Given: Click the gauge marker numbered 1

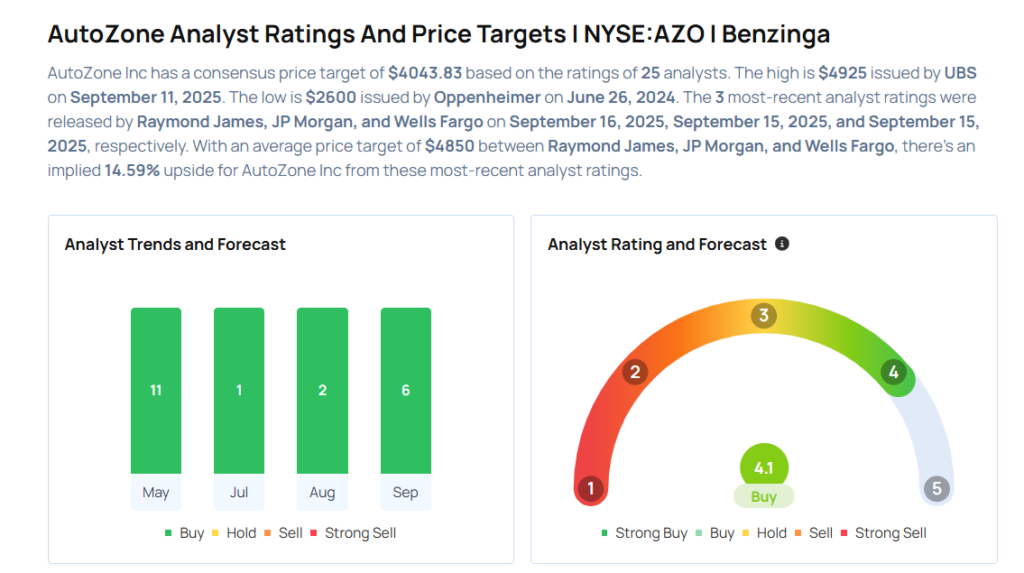Looking at the screenshot, I should point(591,489).
